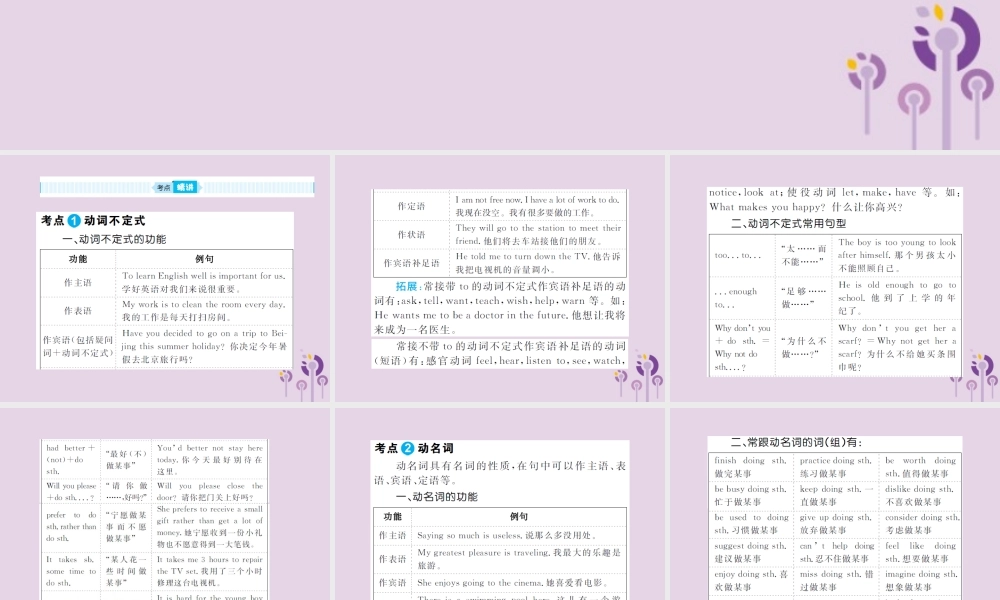Click the 'be busy doing sth.' cell
This screenshot has width=1000, height=600.
pyautogui.click(x=751, y=495)
